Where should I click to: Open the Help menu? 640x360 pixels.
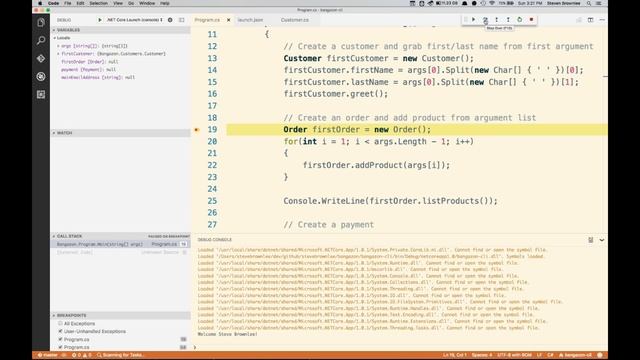165,3
